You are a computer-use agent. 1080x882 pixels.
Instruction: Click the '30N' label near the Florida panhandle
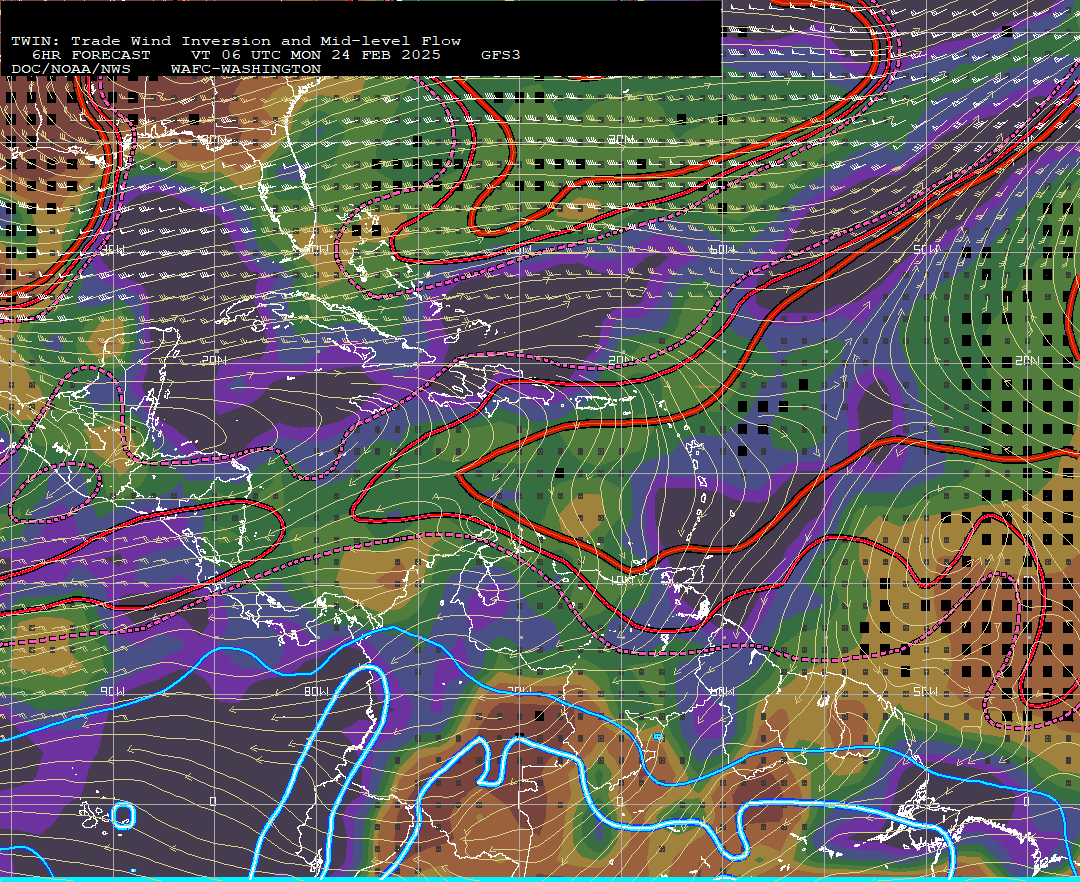point(214,139)
